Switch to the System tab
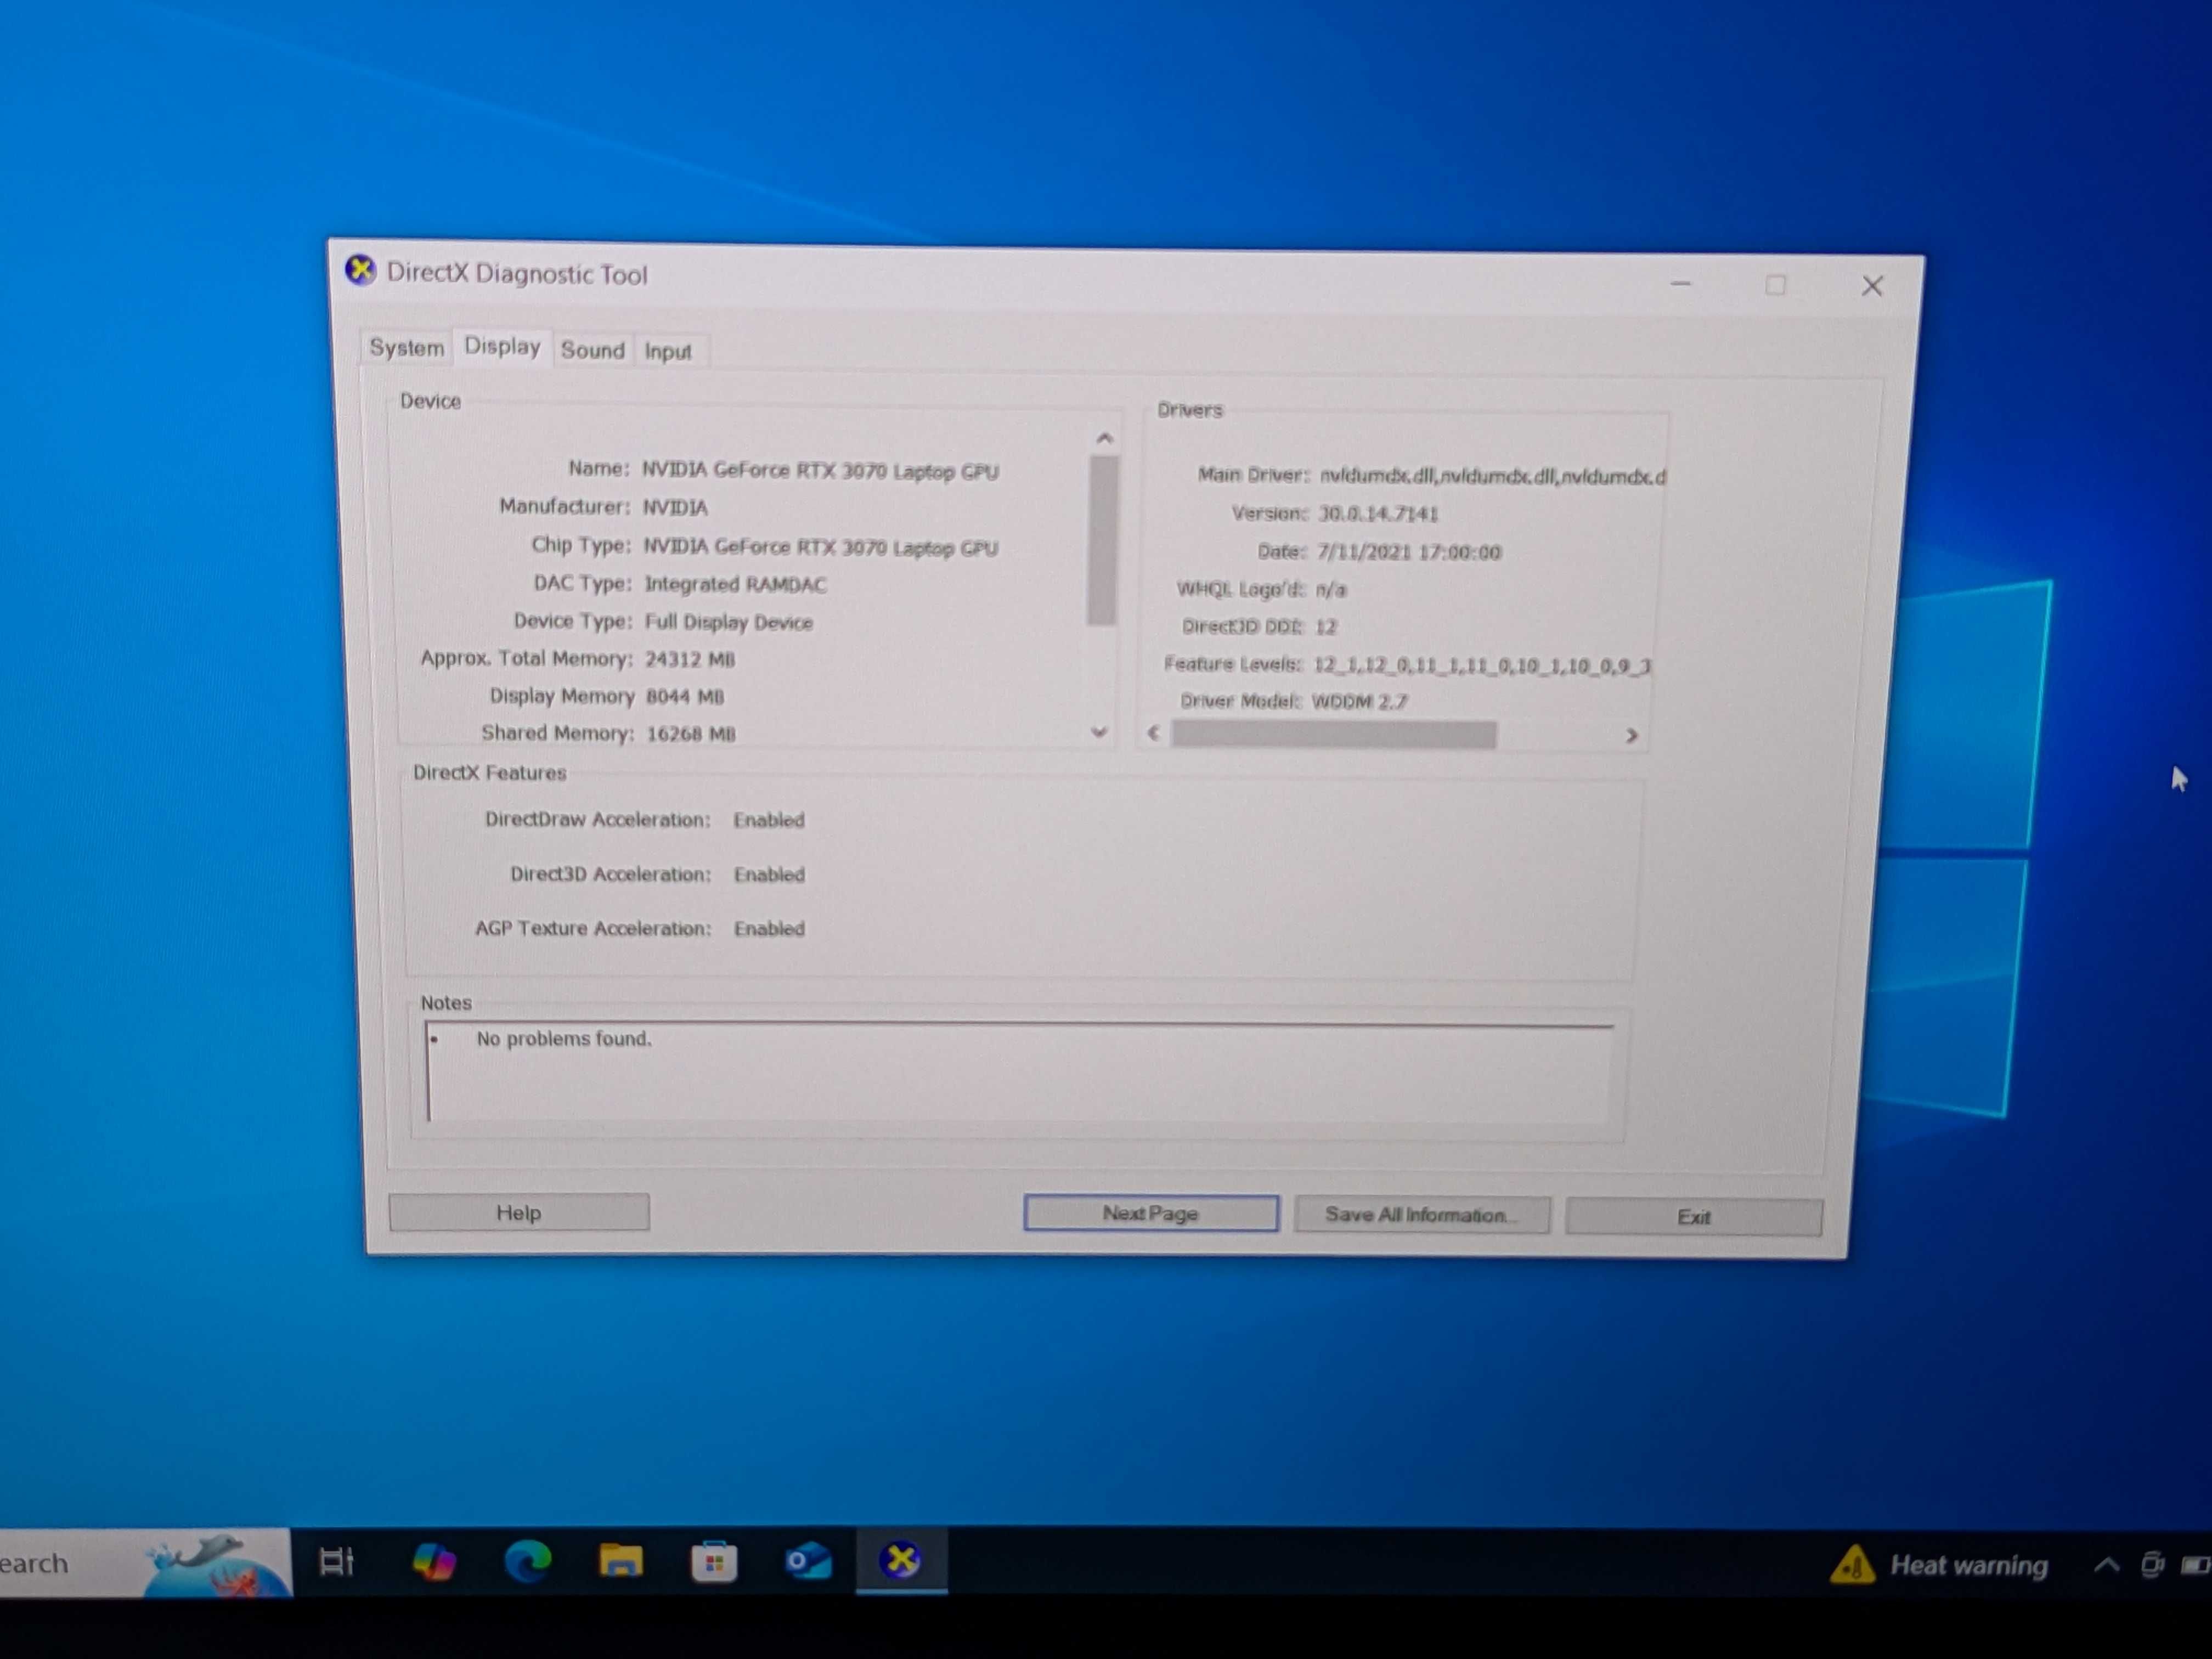Viewport: 2212px width, 1659px height. (406, 348)
